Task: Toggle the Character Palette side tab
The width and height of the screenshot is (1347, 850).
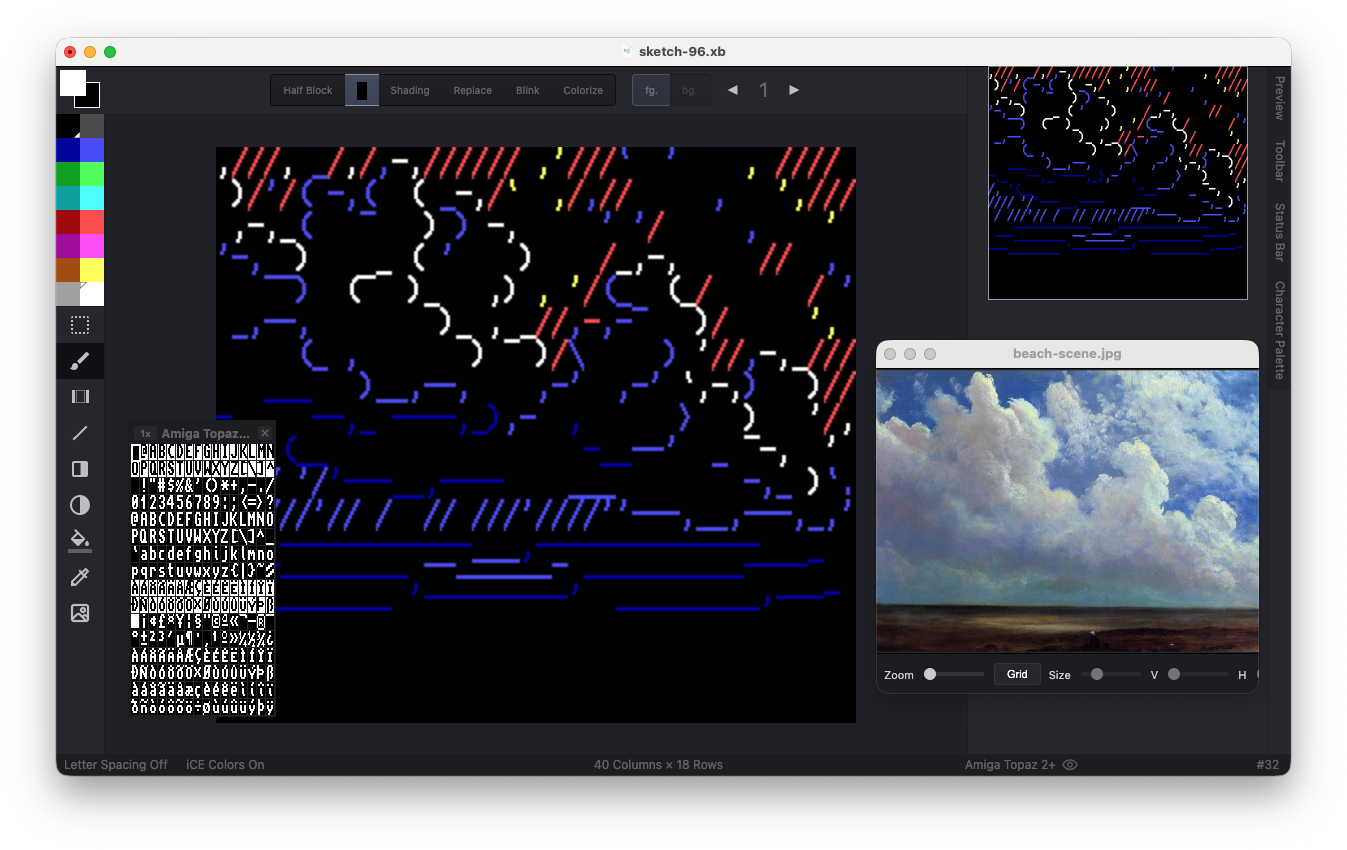Action: (x=1279, y=330)
